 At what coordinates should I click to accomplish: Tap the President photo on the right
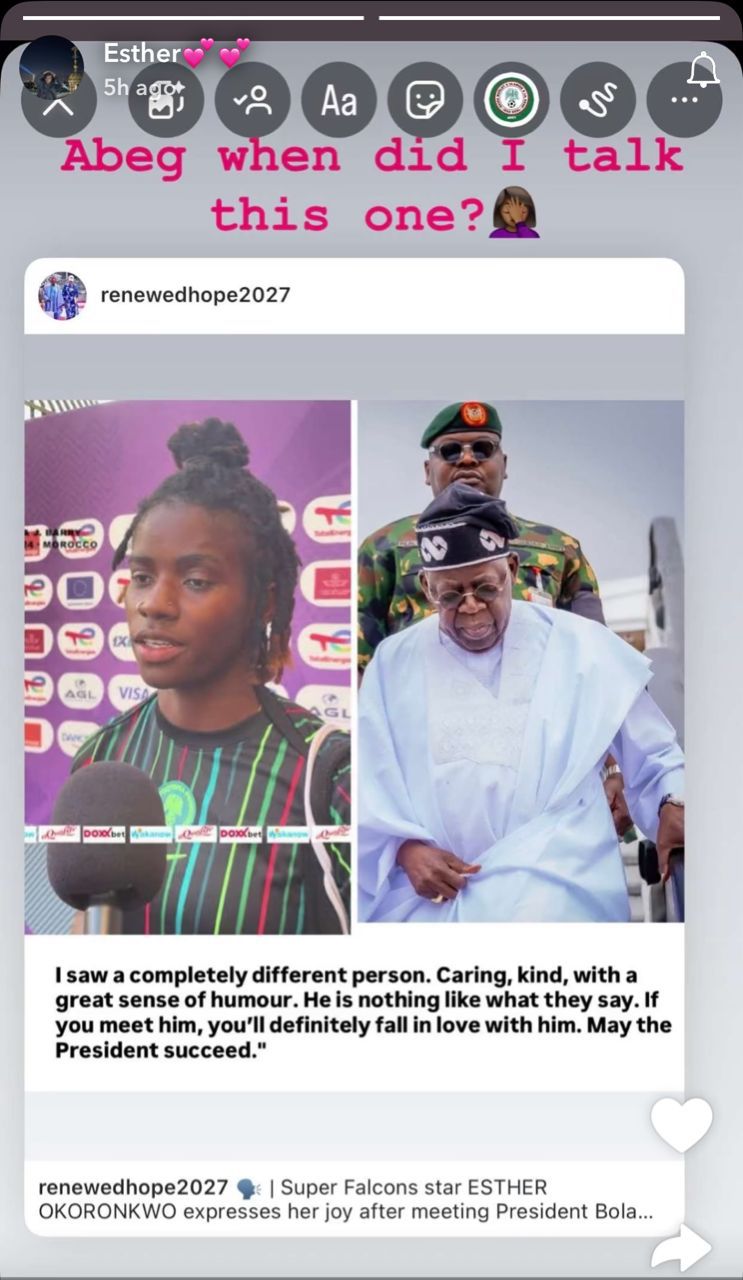(x=521, y=661)
